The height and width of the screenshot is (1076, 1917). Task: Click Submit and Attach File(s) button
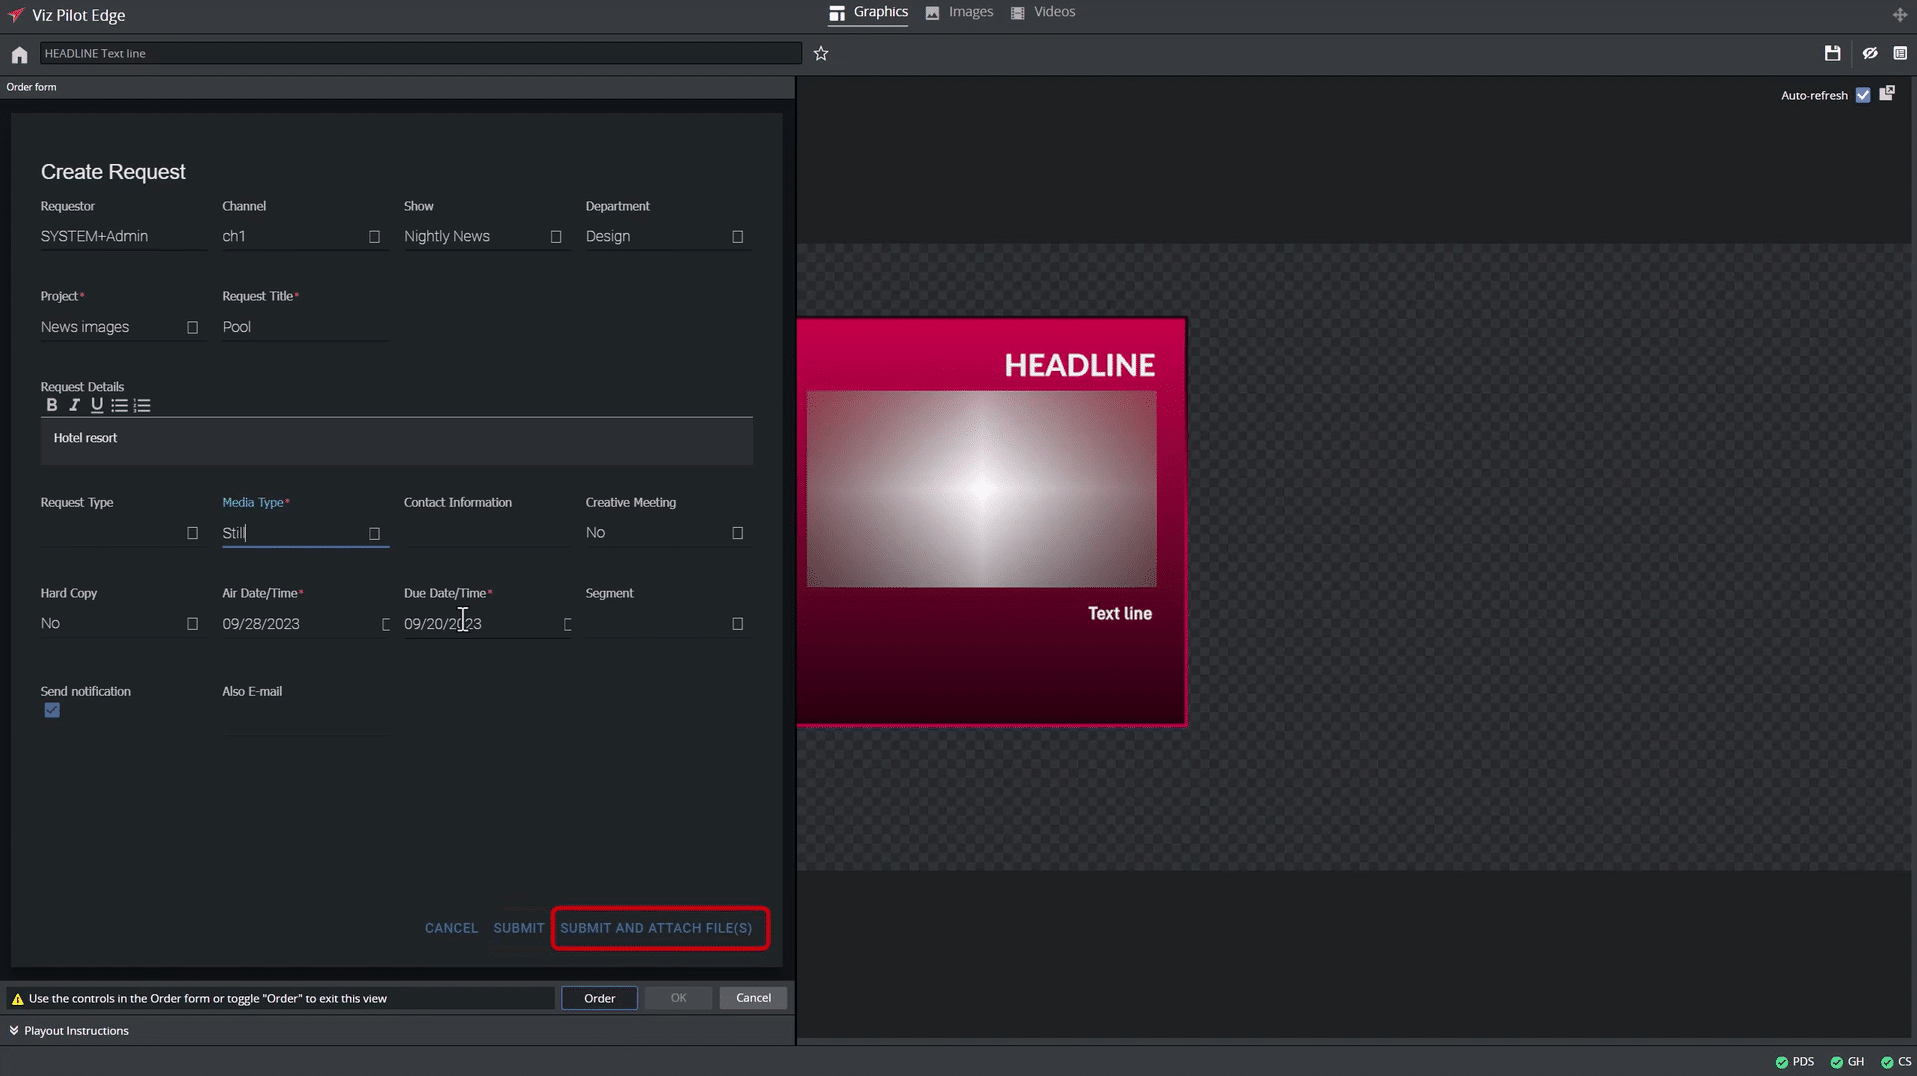pyautogui.click(x=656, y=928)
